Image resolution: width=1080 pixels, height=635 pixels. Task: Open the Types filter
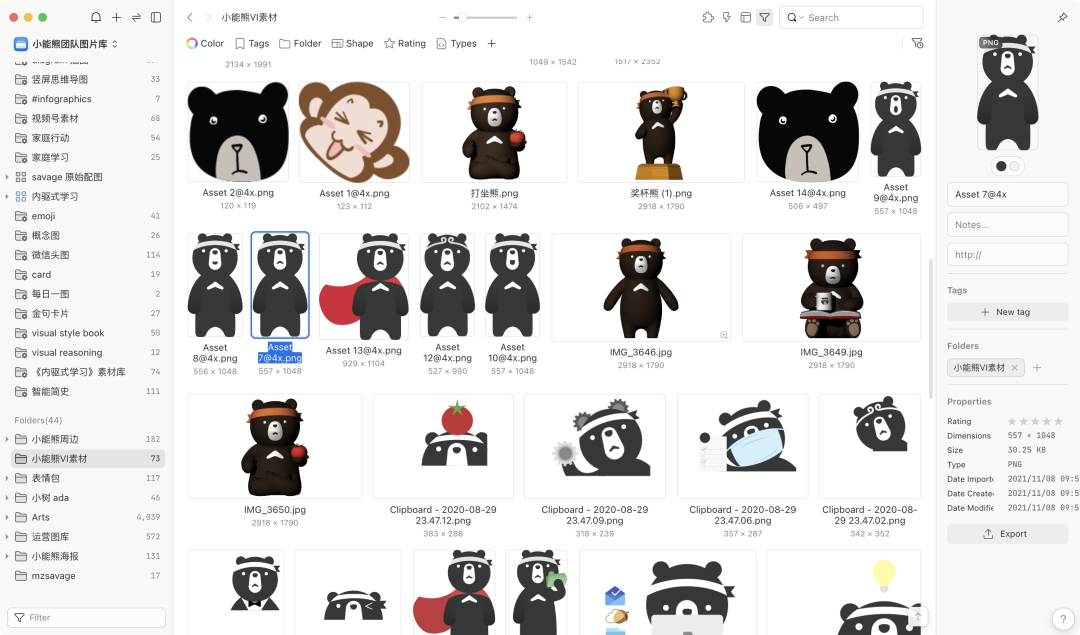pyautogui.click(x=457, y=43)
